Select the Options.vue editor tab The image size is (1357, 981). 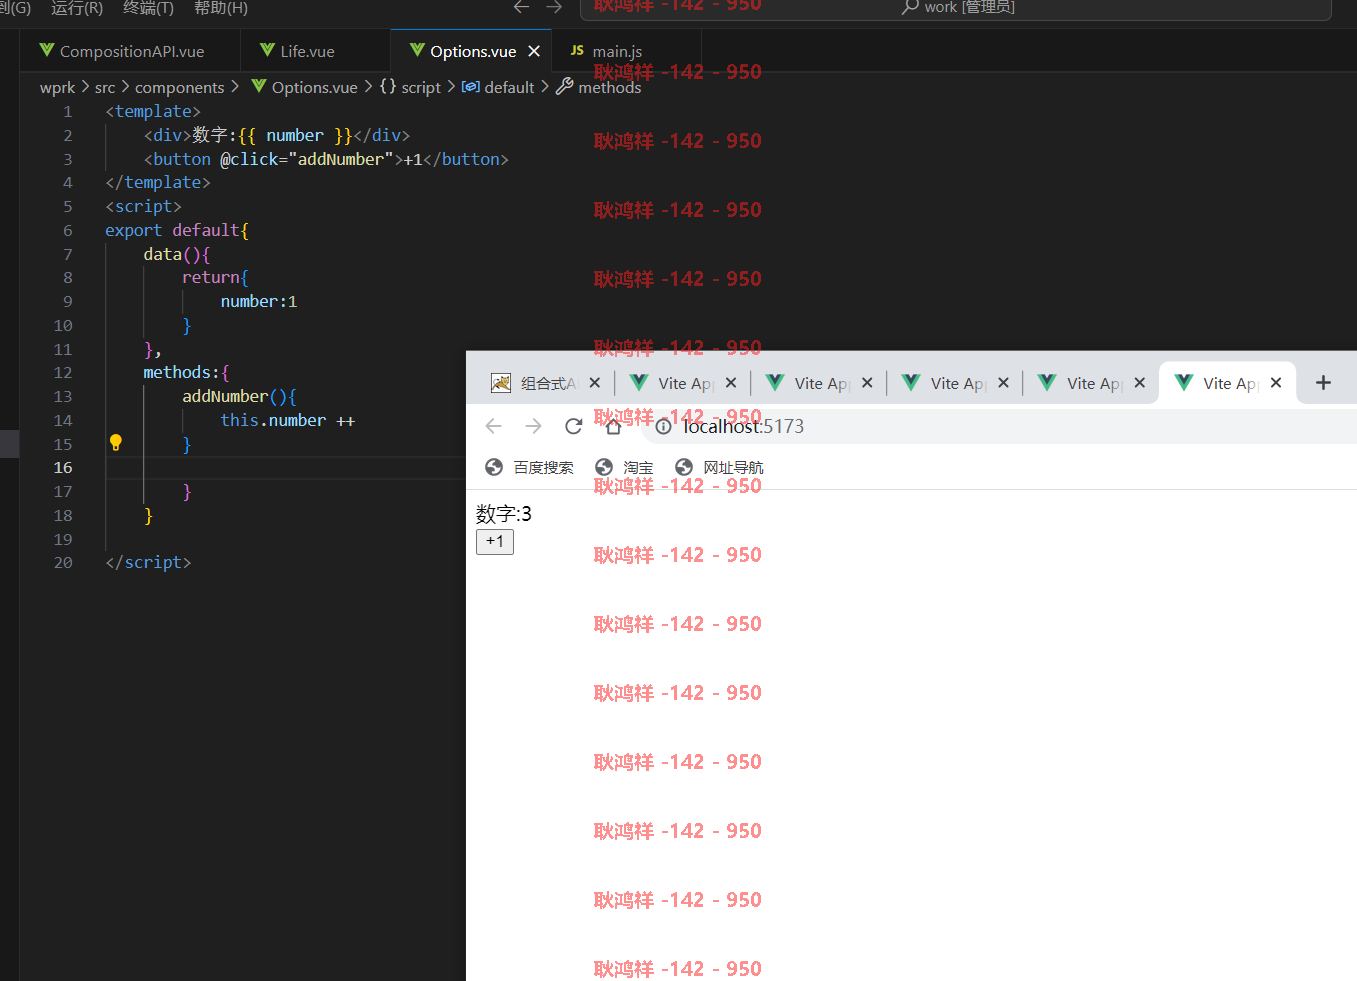tap(472, 51)
